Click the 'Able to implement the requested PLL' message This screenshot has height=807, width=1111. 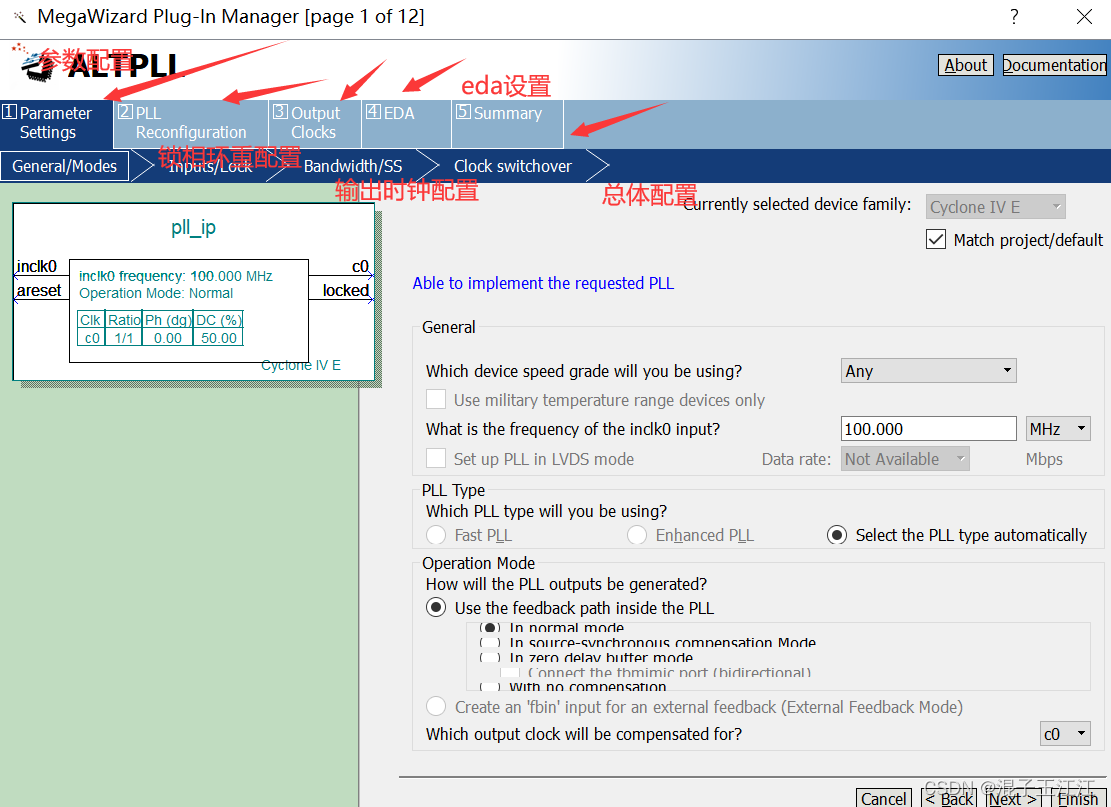point(543,283)
